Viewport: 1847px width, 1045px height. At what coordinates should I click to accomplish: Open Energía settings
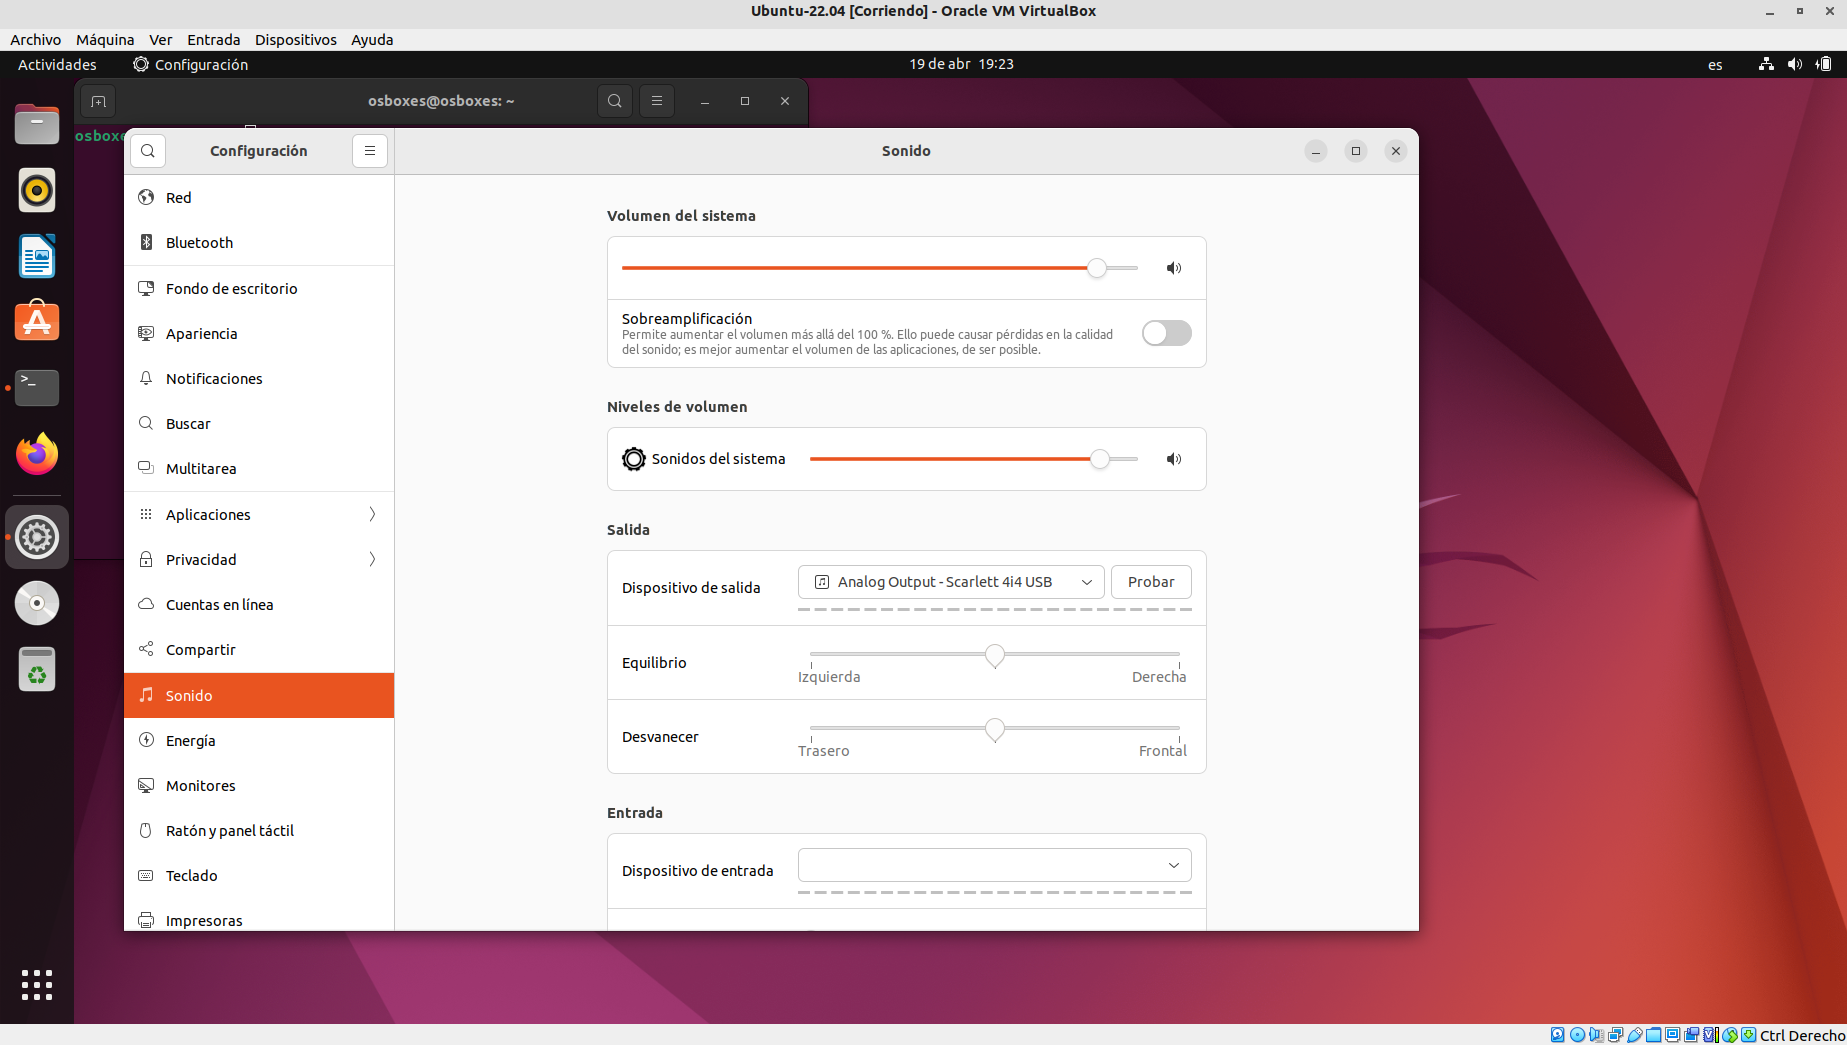[259, 741]
